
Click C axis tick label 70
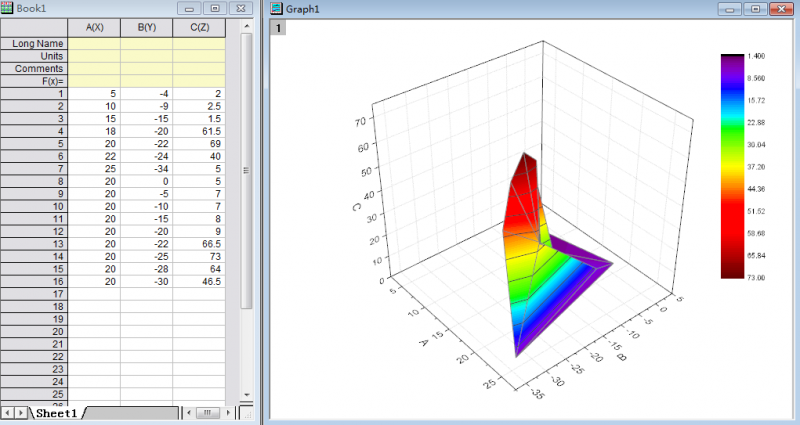click(360, 121)
